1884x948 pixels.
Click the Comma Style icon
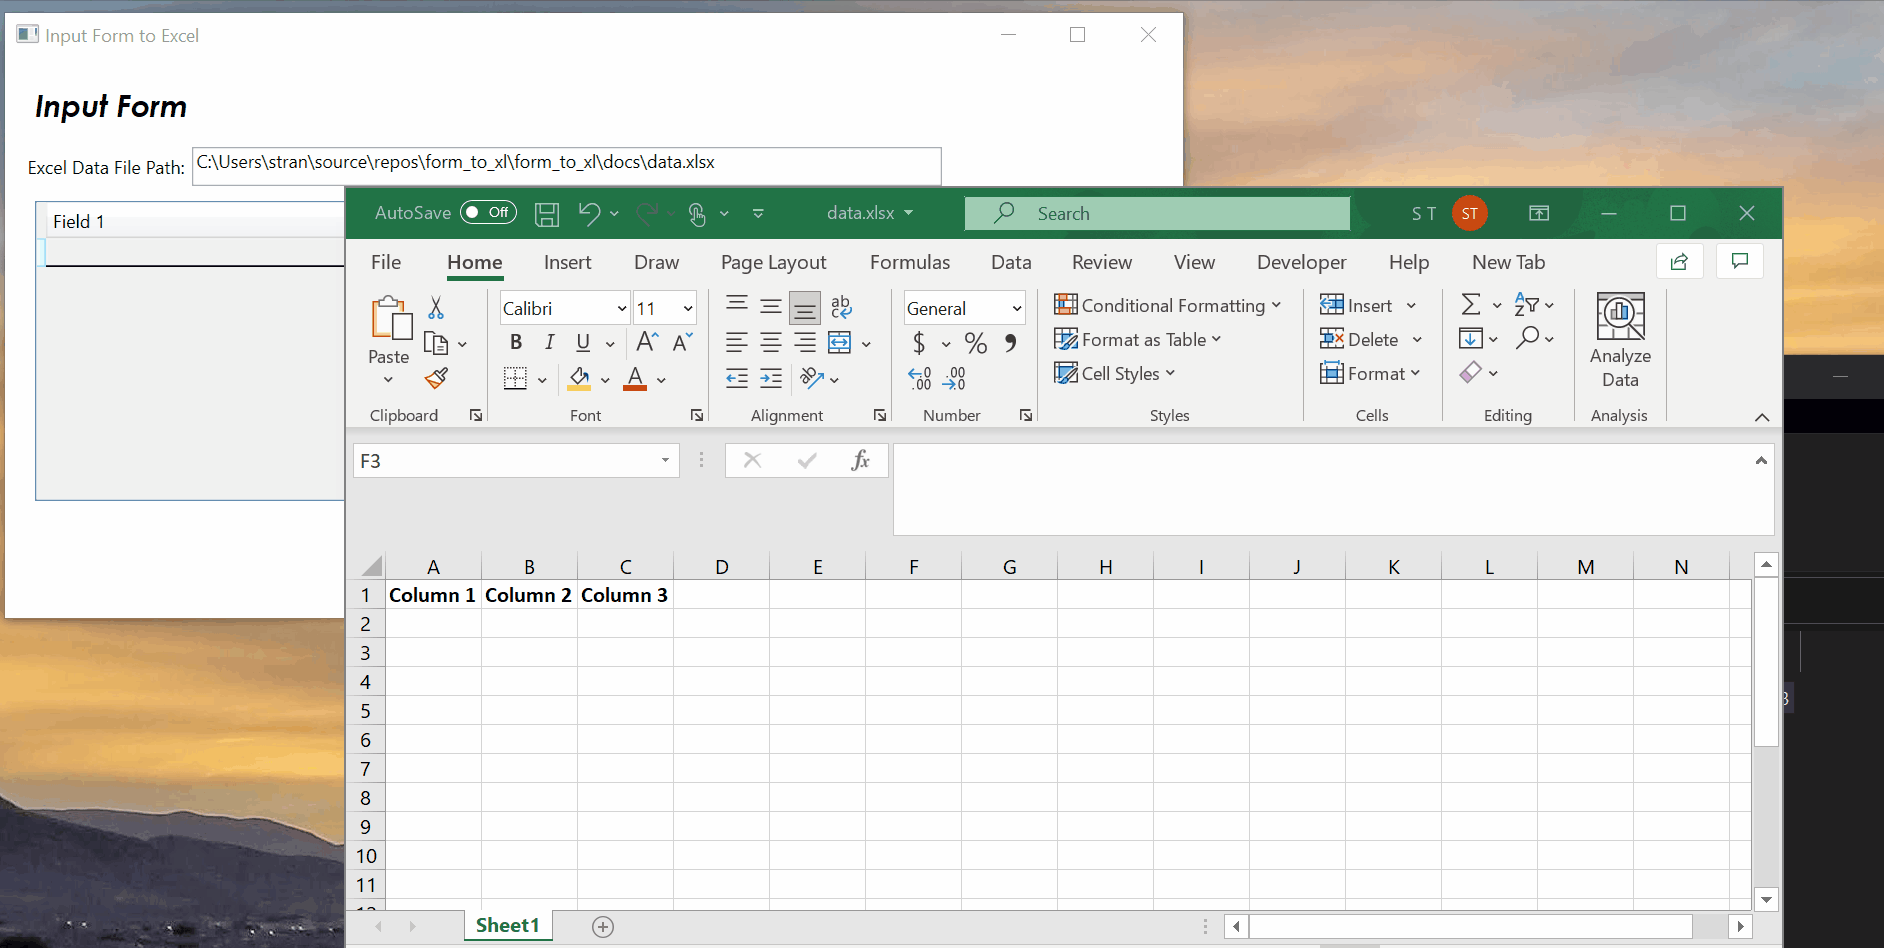tap(1011, 342)
